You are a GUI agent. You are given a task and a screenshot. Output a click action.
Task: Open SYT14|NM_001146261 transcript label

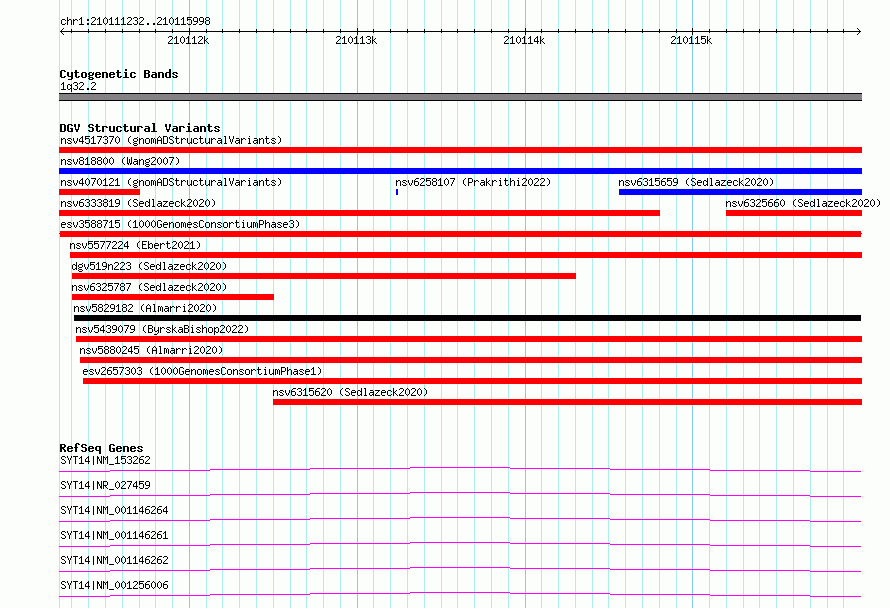point(114,535)
